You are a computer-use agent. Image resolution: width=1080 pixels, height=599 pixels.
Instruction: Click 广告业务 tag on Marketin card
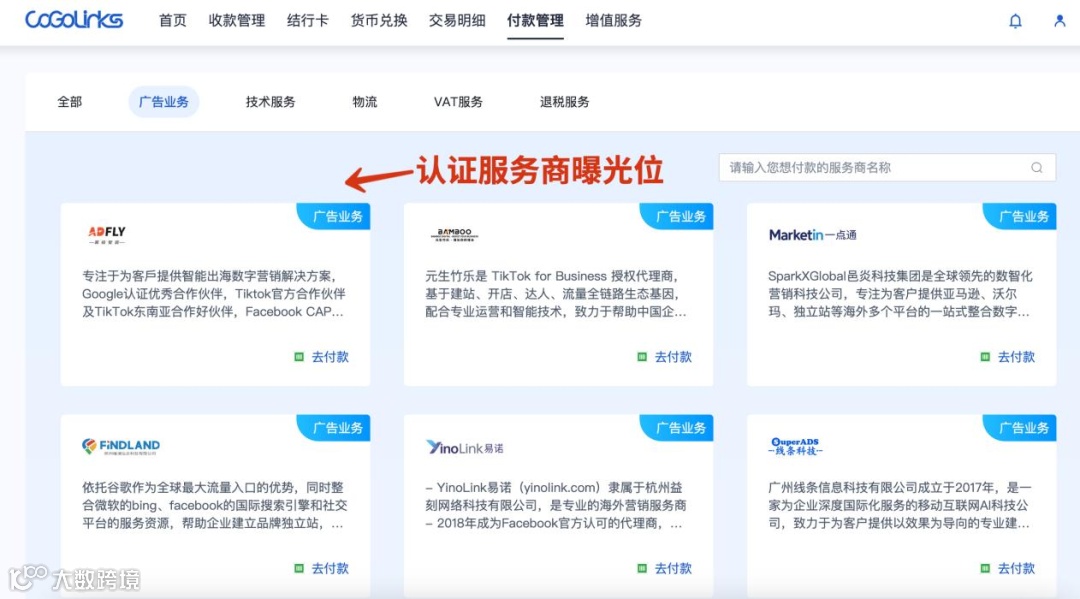click(1020, 216)
